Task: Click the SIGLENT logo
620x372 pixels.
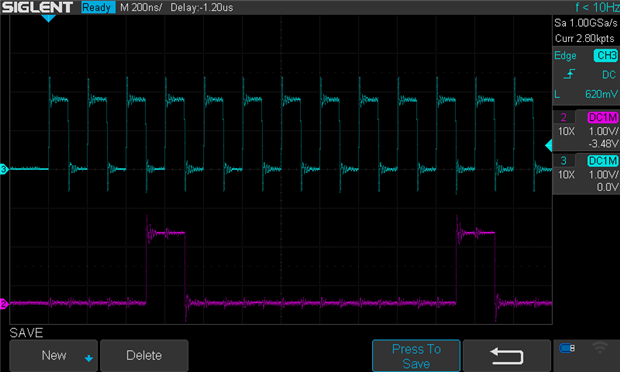Action: click(x=37, y=7)
